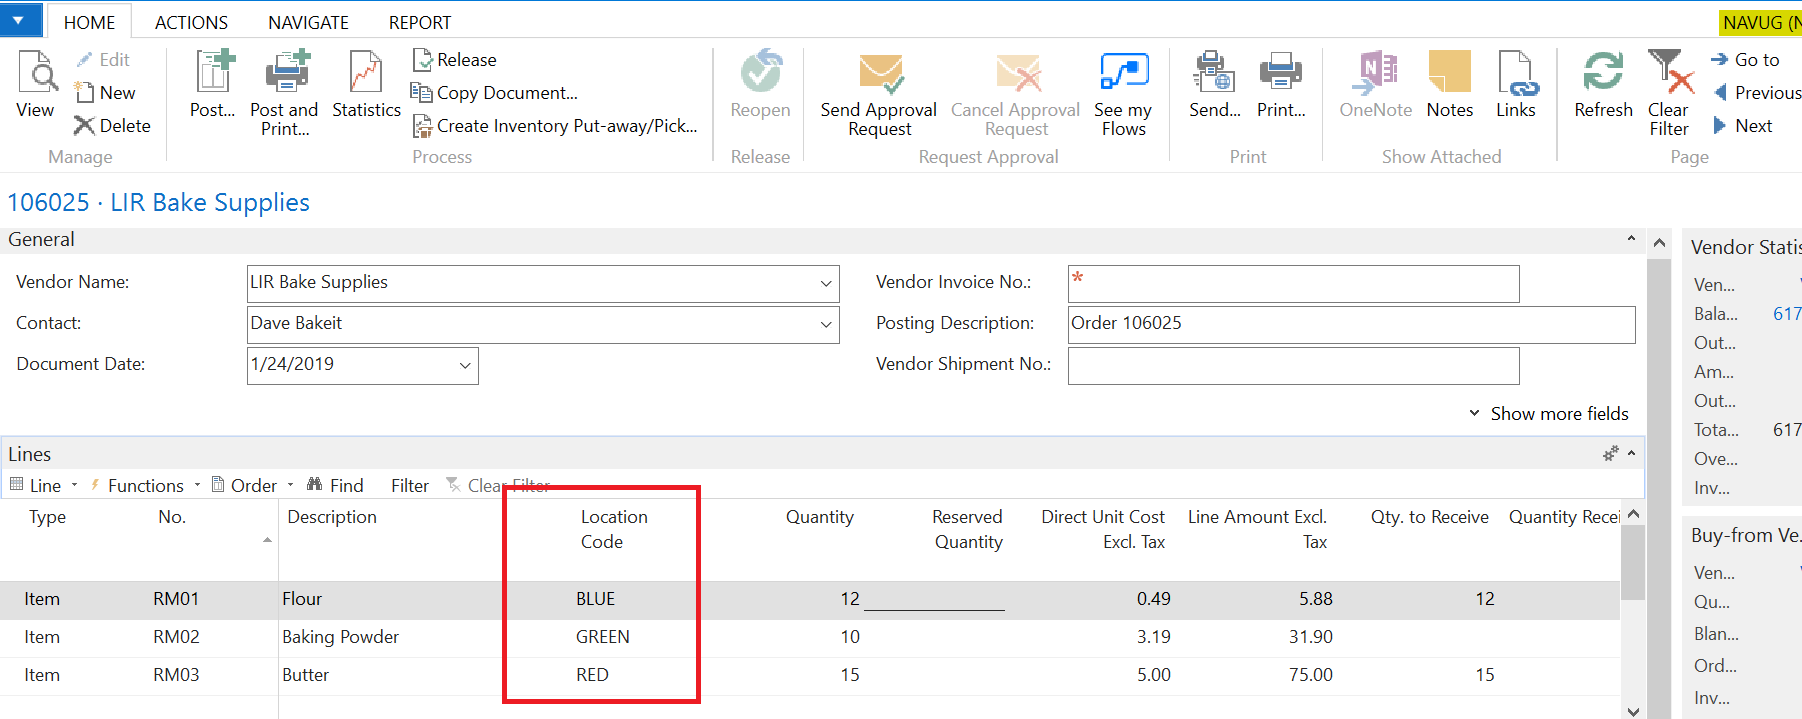Open the Vendor Name dropdown
Screen dimensions: 1802x719
click(826, 284)
